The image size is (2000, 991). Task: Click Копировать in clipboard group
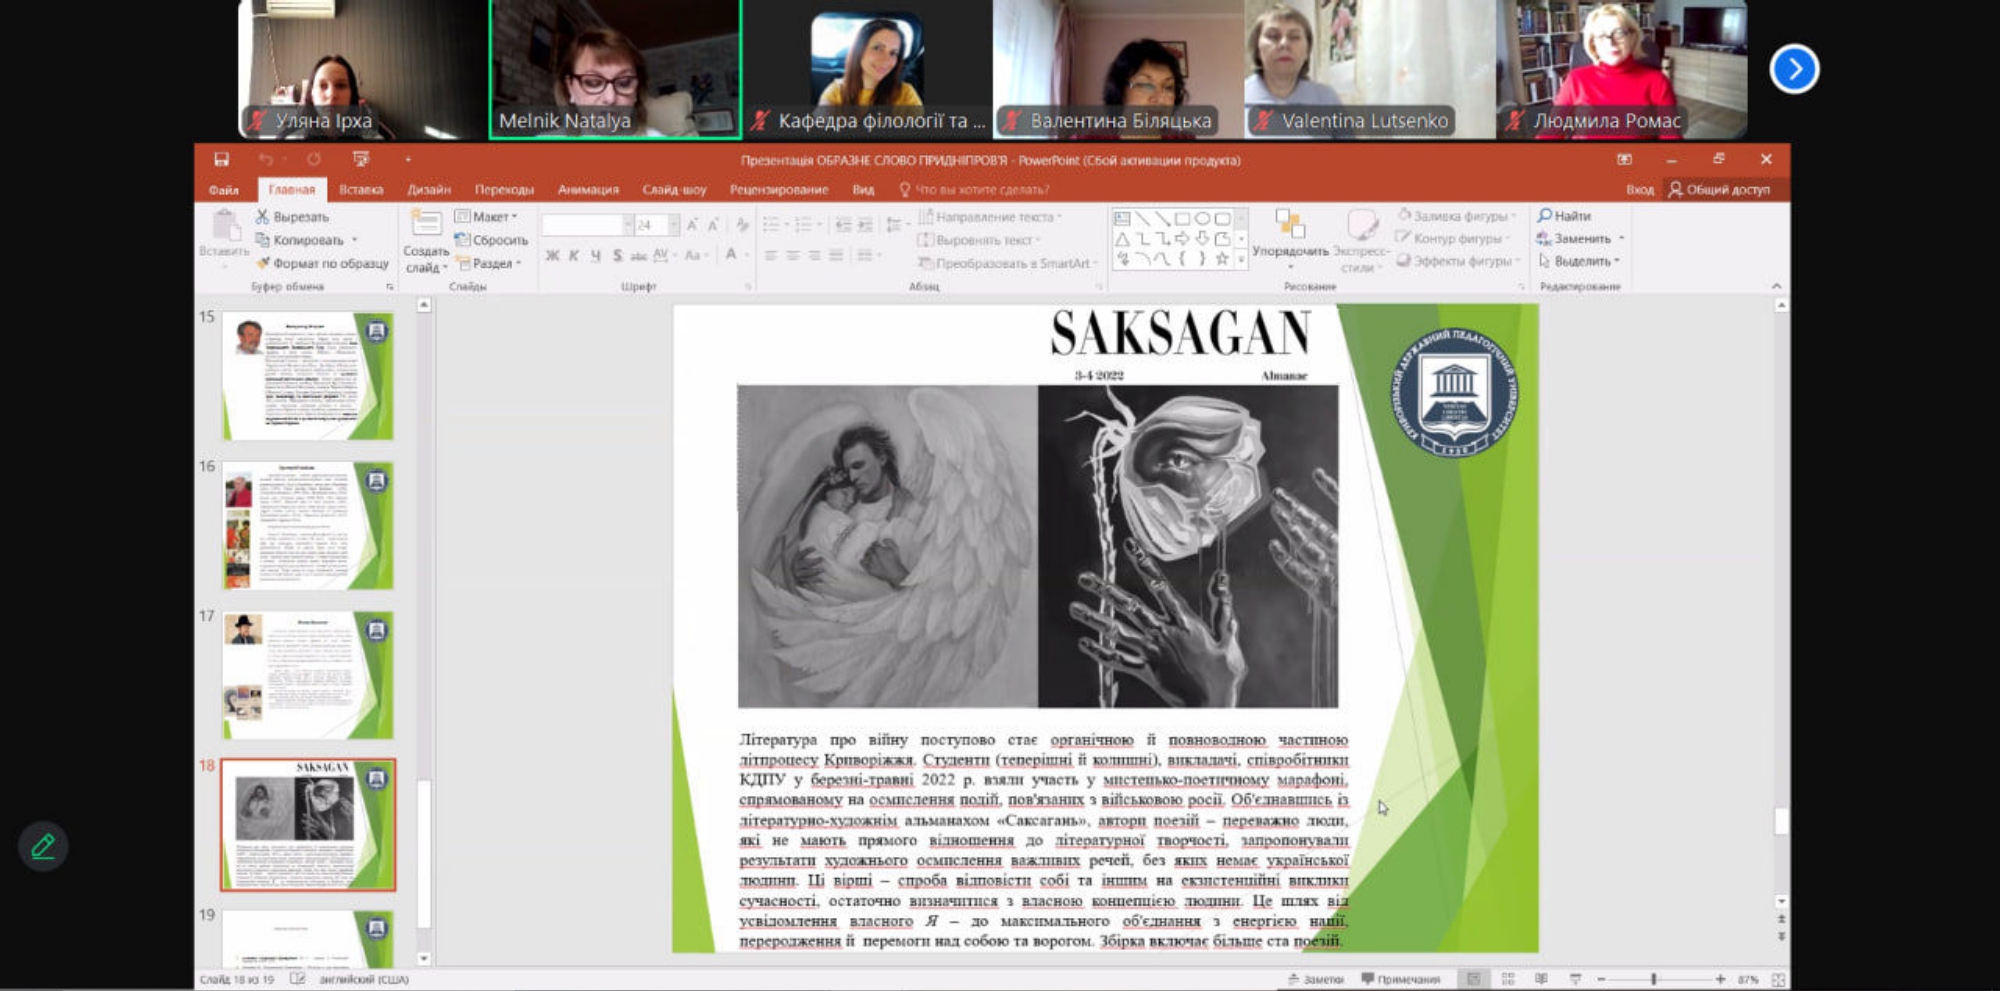(300, 240)
